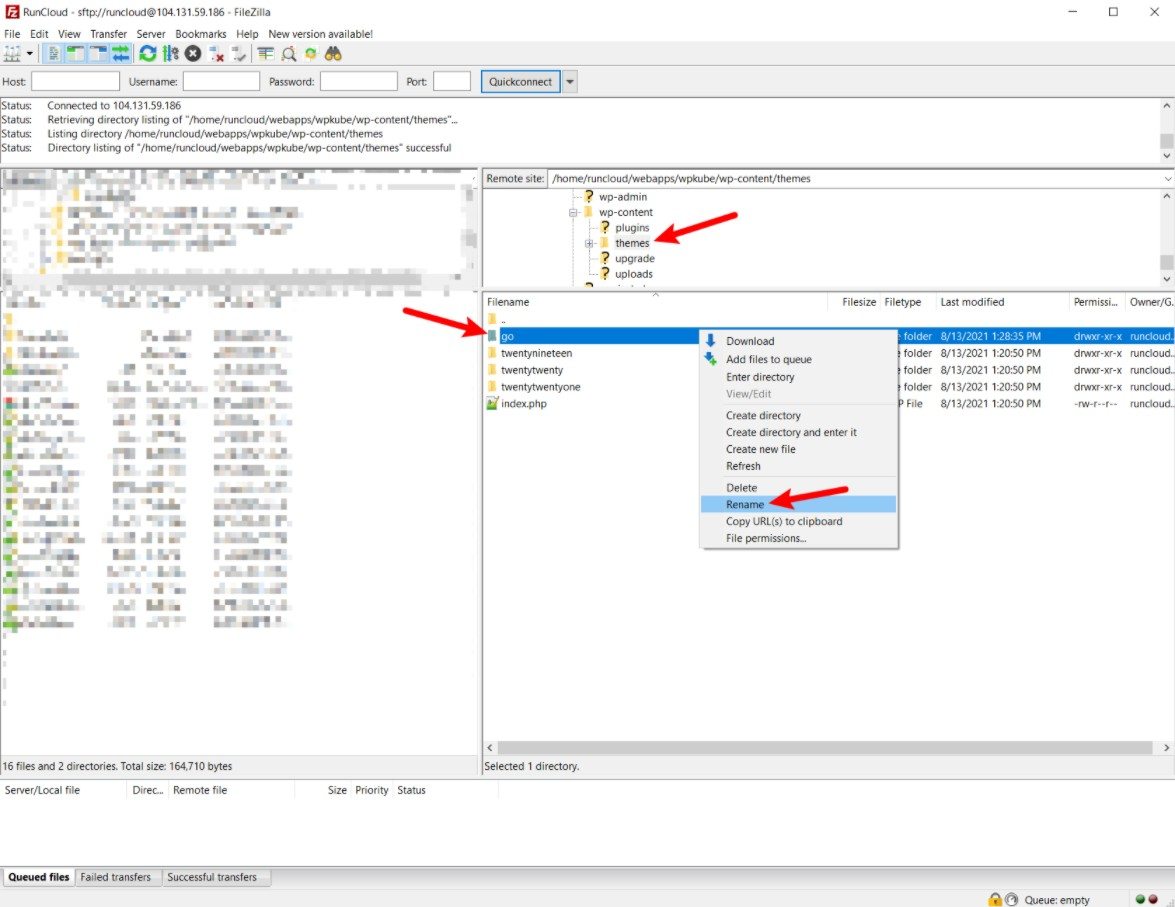The height and width of the screenshot is (907, 1175).
Task: Select the upgrade folder in remote tree
Action: tap(635, 259)
